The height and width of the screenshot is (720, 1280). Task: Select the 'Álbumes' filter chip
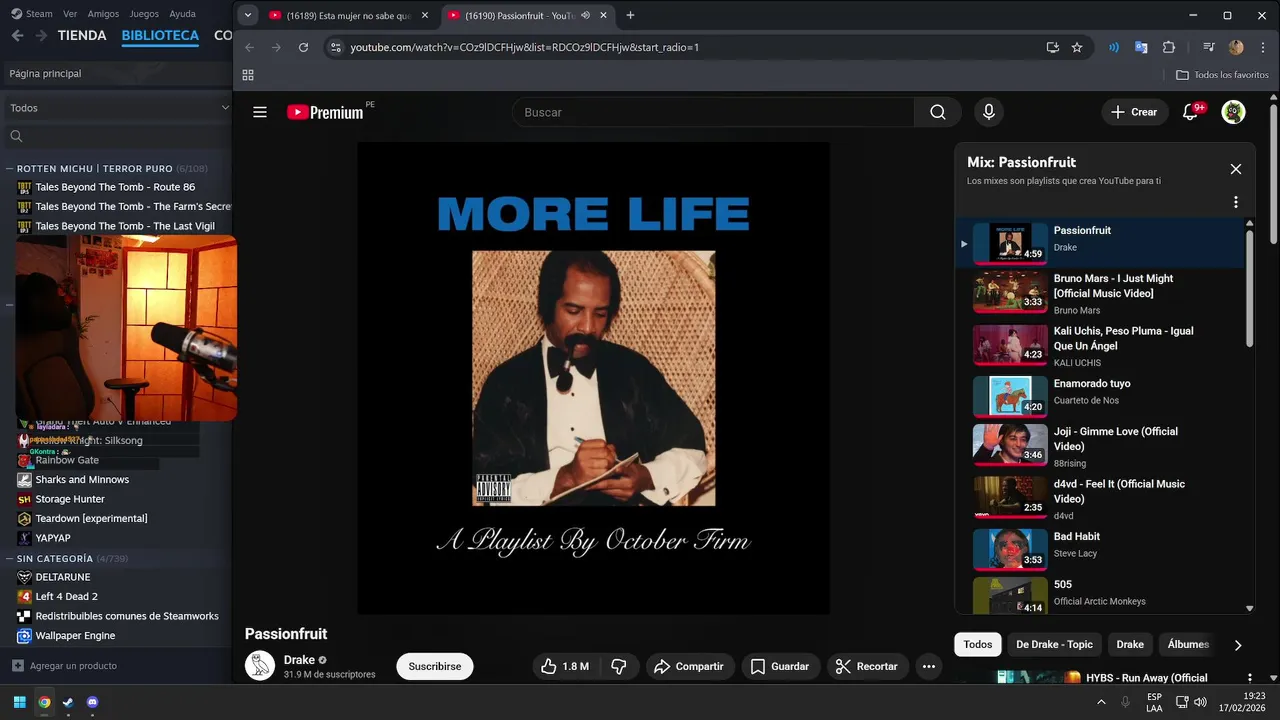1188,645
